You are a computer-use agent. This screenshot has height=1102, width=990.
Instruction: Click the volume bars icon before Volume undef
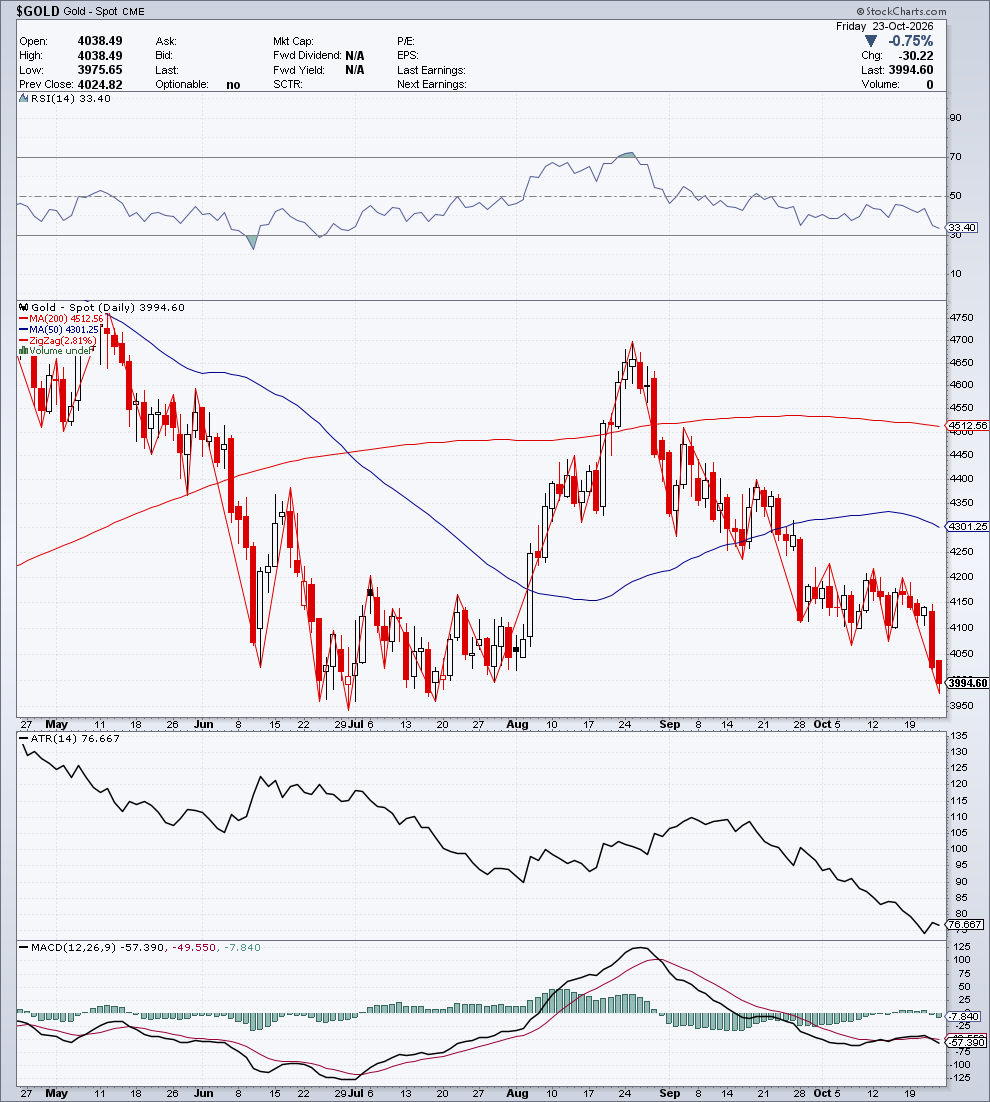tap(23, 351)
